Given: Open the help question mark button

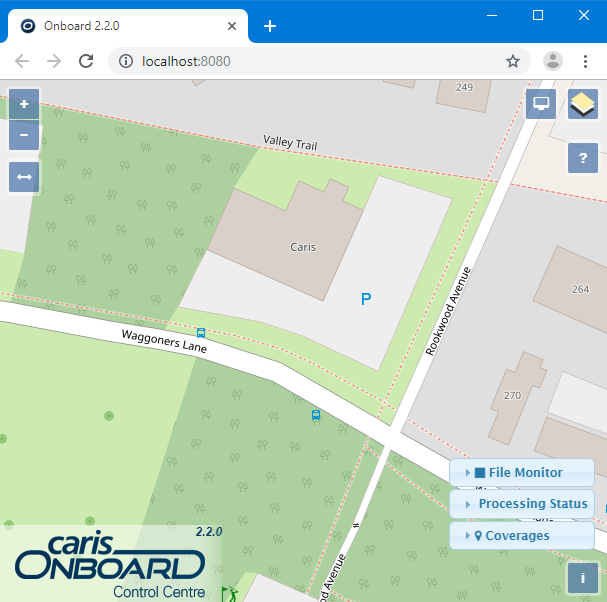Looking at the screenshot, I should click(x=582, y=157).
